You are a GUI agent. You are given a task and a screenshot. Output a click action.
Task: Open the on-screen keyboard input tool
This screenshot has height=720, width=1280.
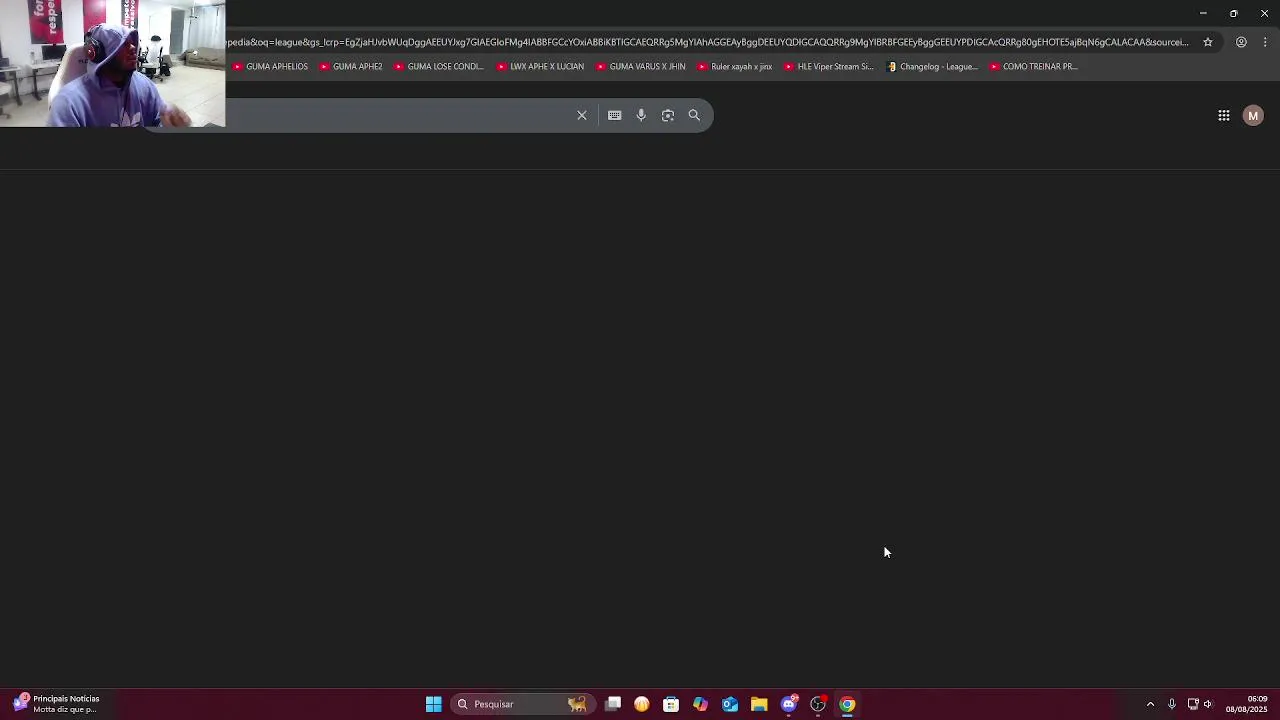615,115
